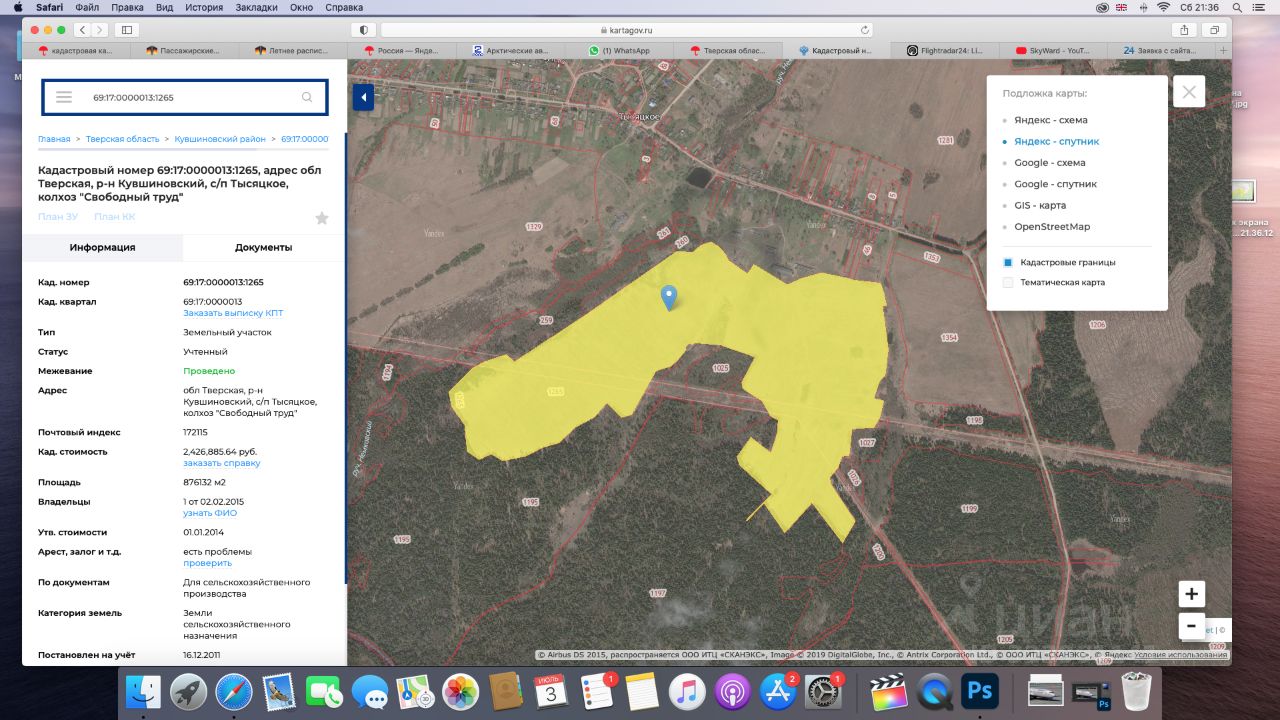Select OpenStreetMap basemap option
Screen dimensions: 1280x720
pyautogui.click(x=1052, y=227)
